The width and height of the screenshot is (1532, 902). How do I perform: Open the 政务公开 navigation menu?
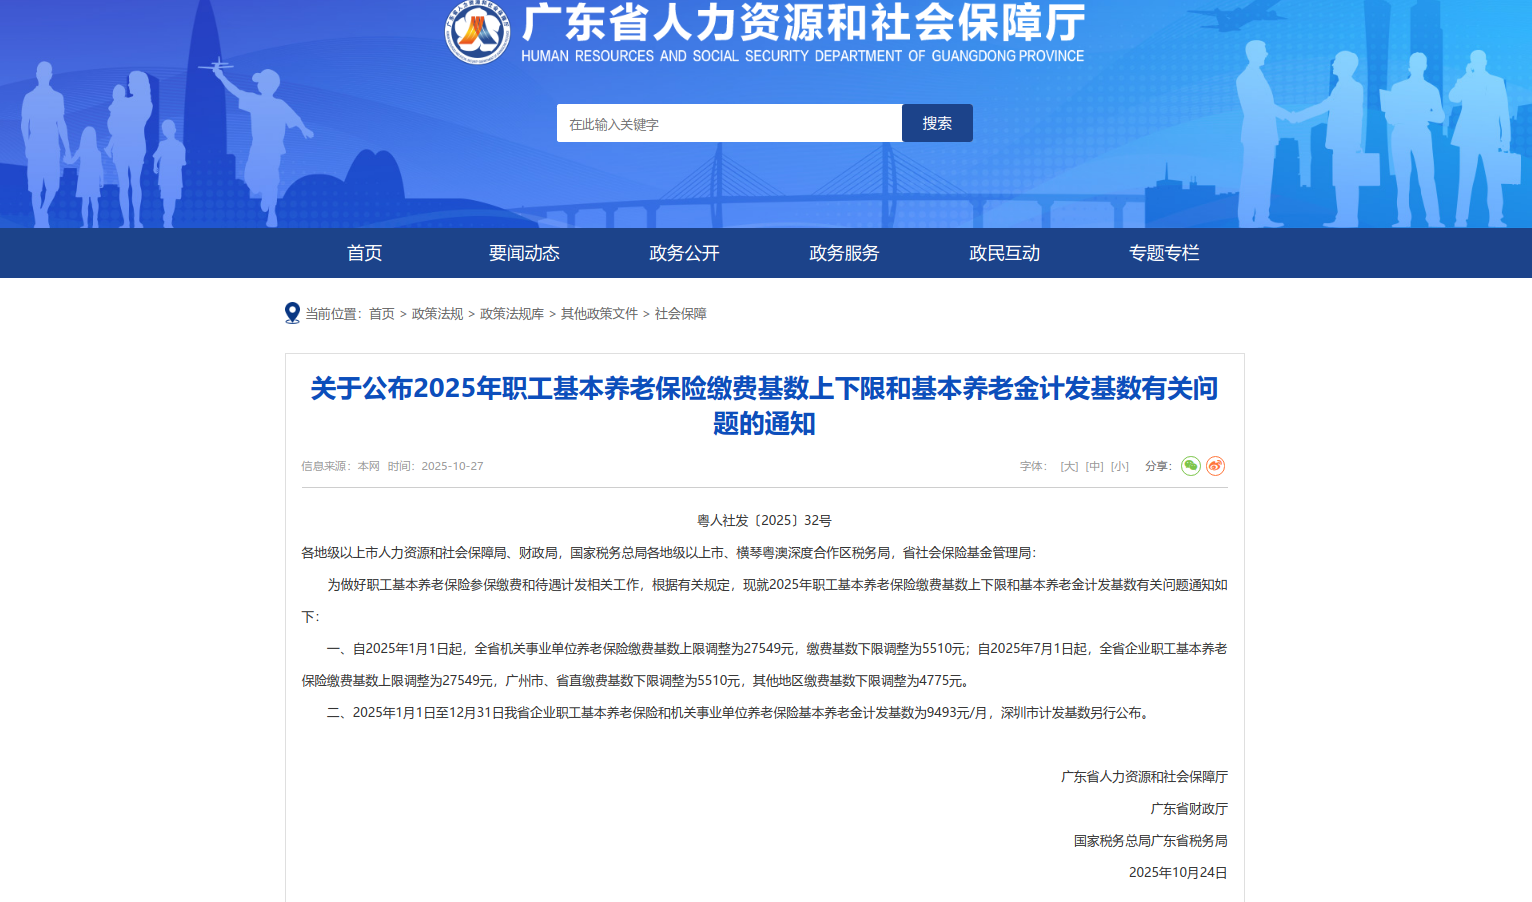[684, 253]
